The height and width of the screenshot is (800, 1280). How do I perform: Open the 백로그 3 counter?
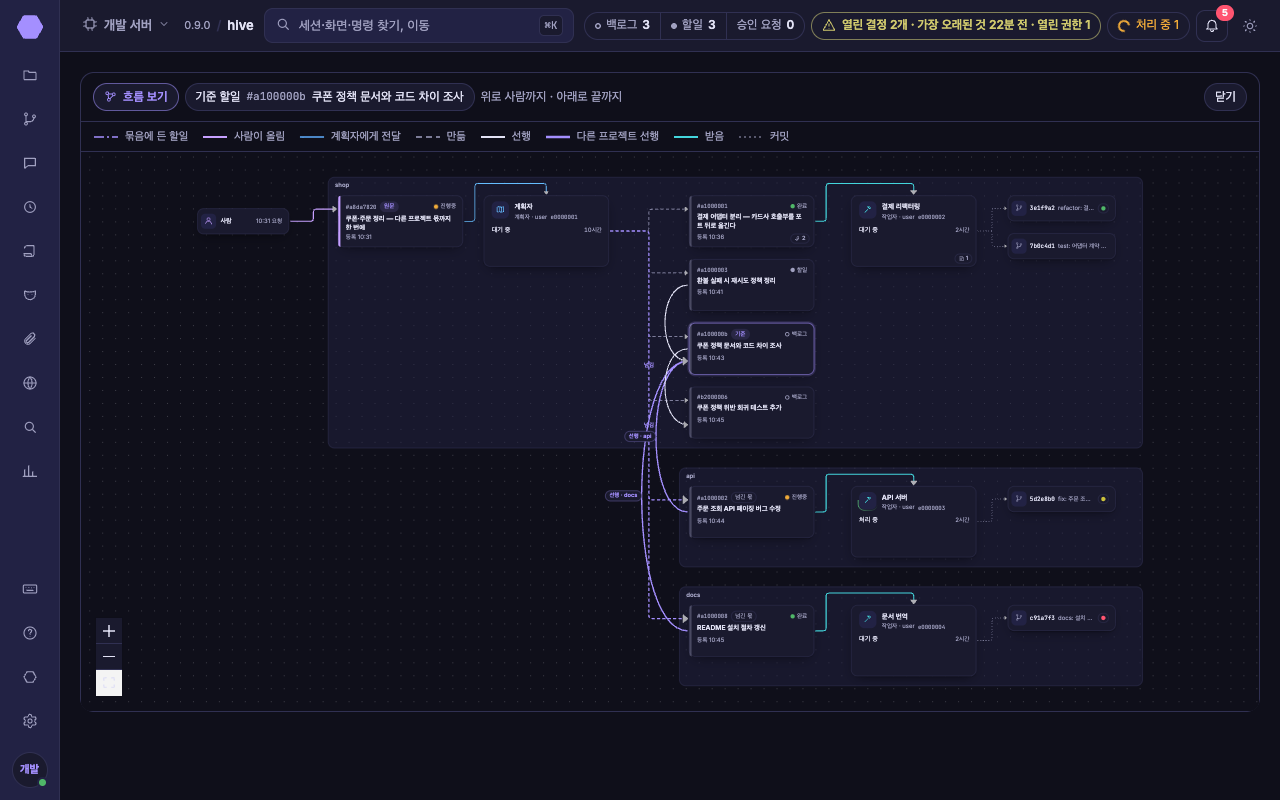[x=622, y=25]
